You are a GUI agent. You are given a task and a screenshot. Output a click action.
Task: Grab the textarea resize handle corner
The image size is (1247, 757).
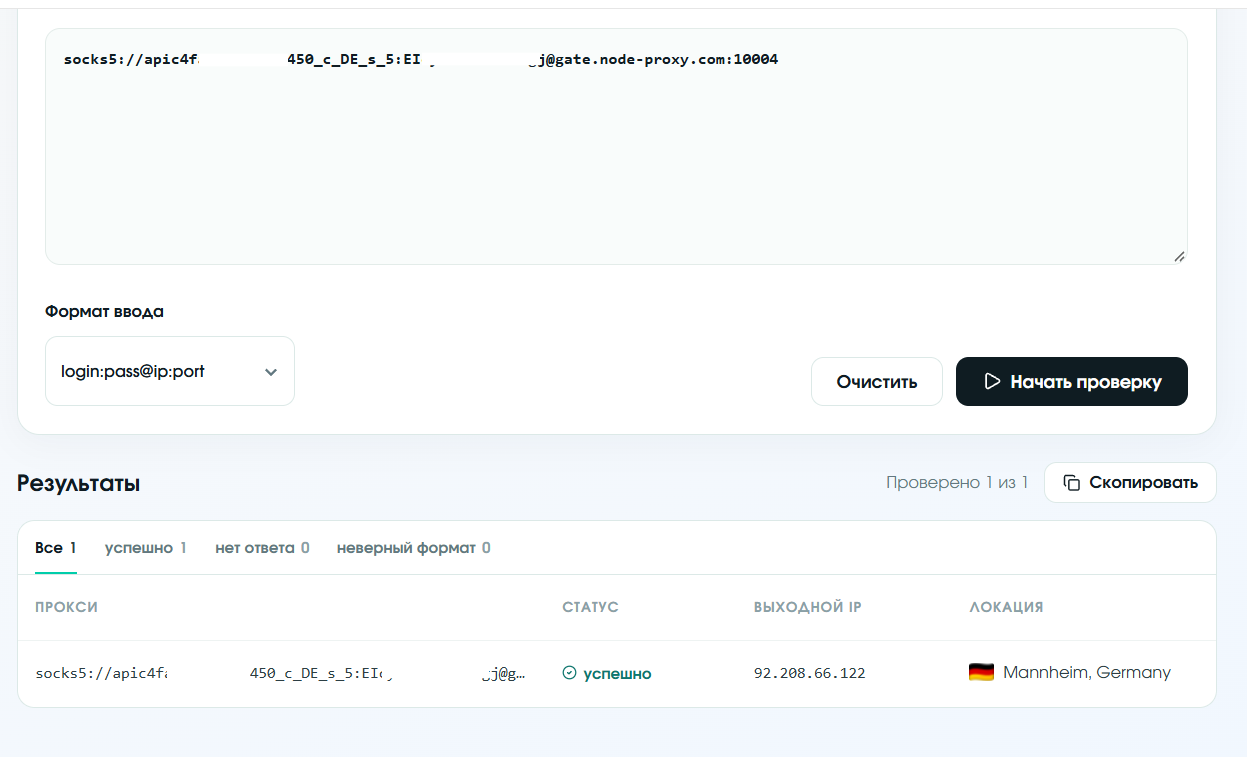(x=1179, y=256)
